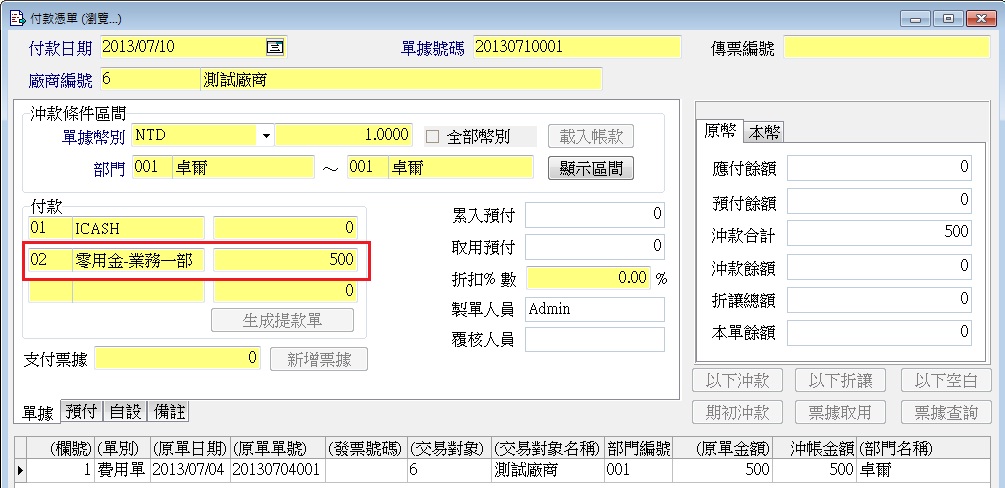Select the 原幣 tab
The image size is (1005, 488).
pos(720,132)
